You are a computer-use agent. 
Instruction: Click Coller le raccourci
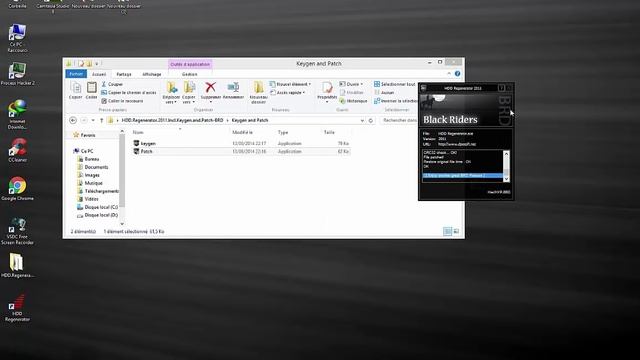pyautogui.click(x=122, y=101)
